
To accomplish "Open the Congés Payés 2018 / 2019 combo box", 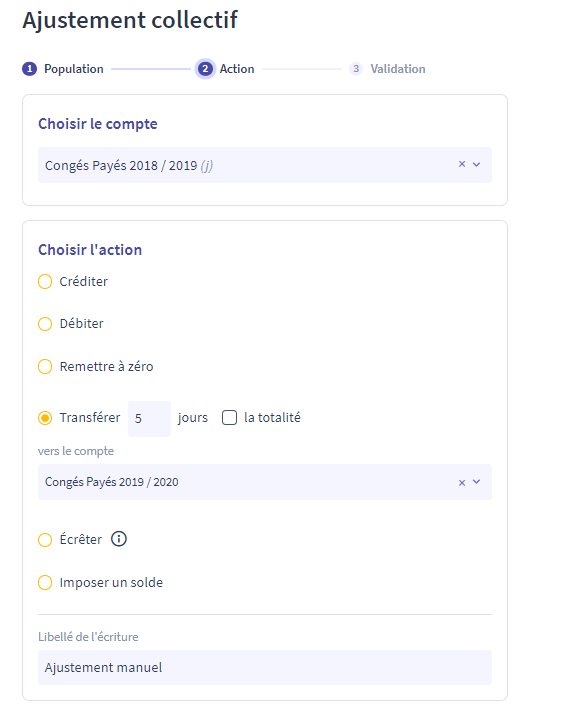I will (x=264, y=165).
